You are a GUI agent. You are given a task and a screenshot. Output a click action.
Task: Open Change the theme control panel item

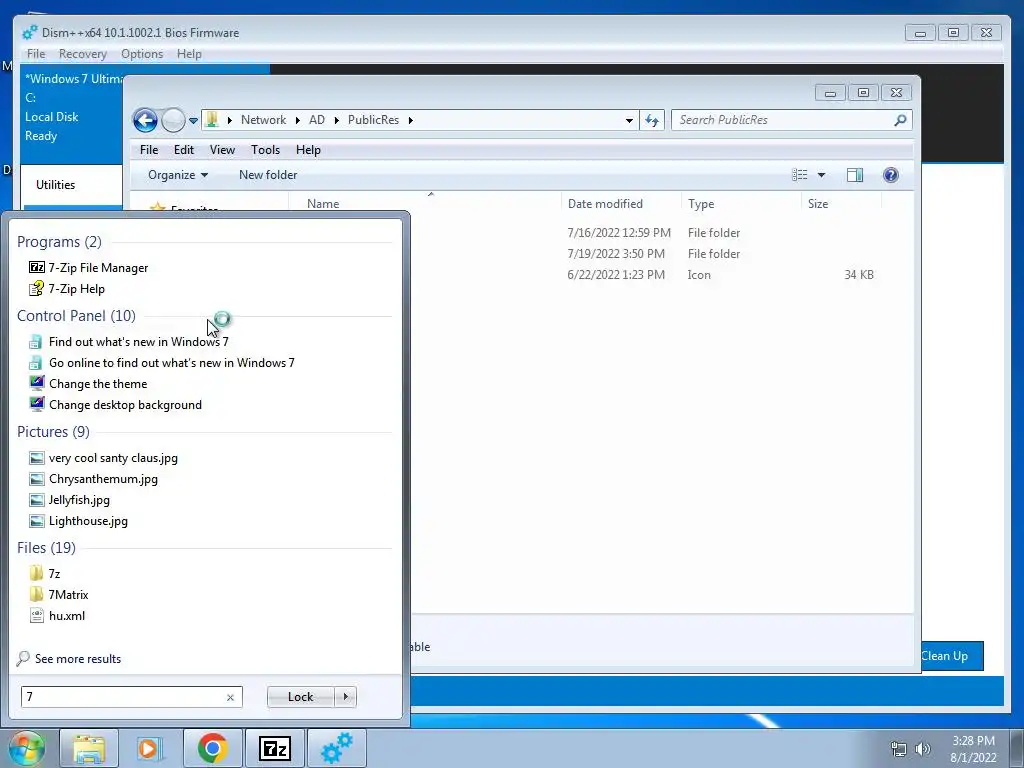89,383
